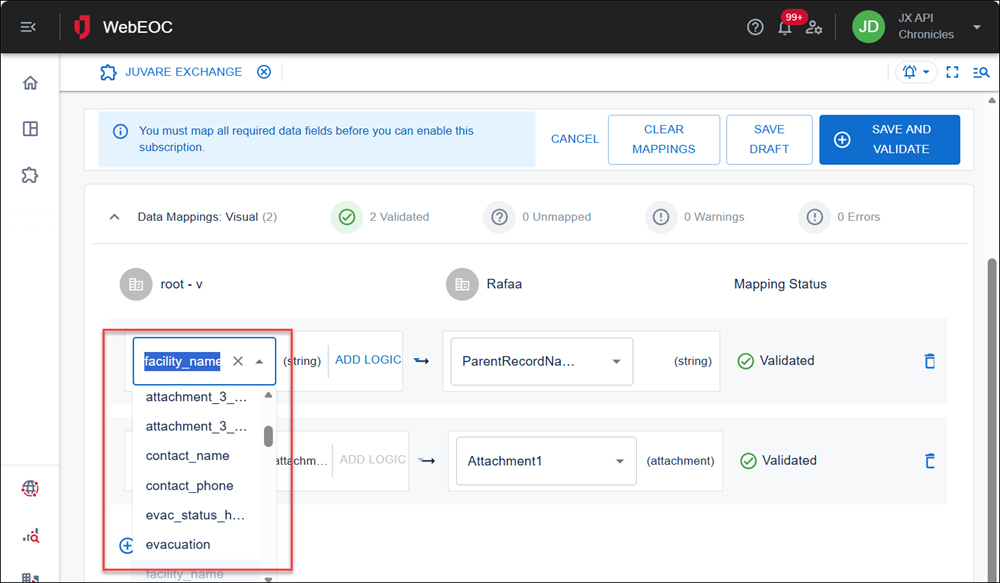Delete the Attachment1 mapping row
This screenshot has width=1000, height=583.
pos(930,461)
